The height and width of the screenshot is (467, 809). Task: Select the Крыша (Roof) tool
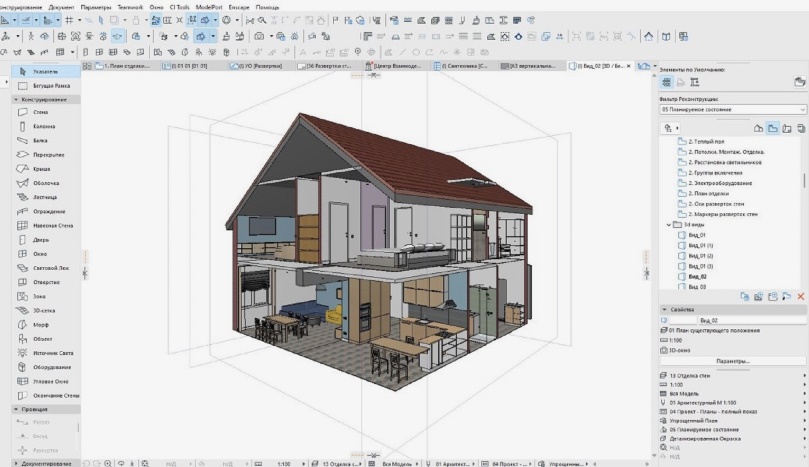coord(45,169)
